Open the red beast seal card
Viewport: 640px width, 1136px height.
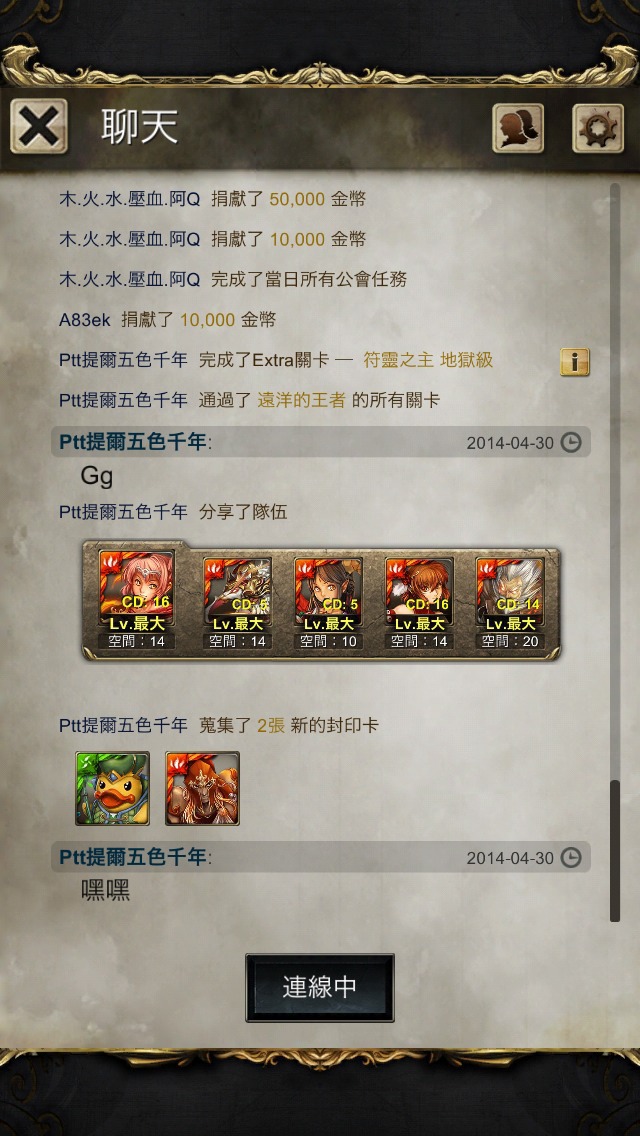click(202, 788)
